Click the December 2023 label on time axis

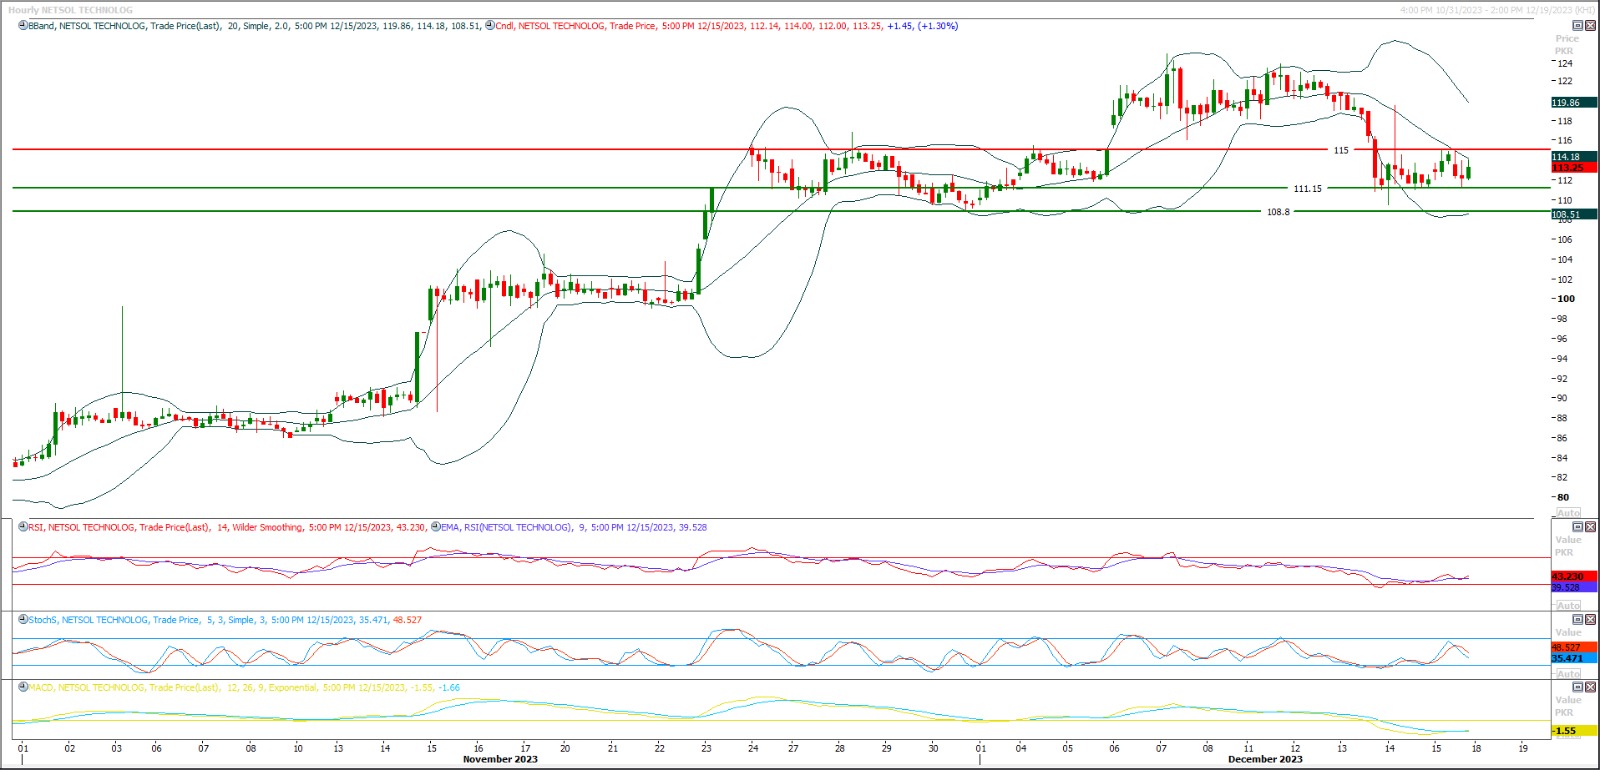pyautogui.click(x=1265, y=759)
